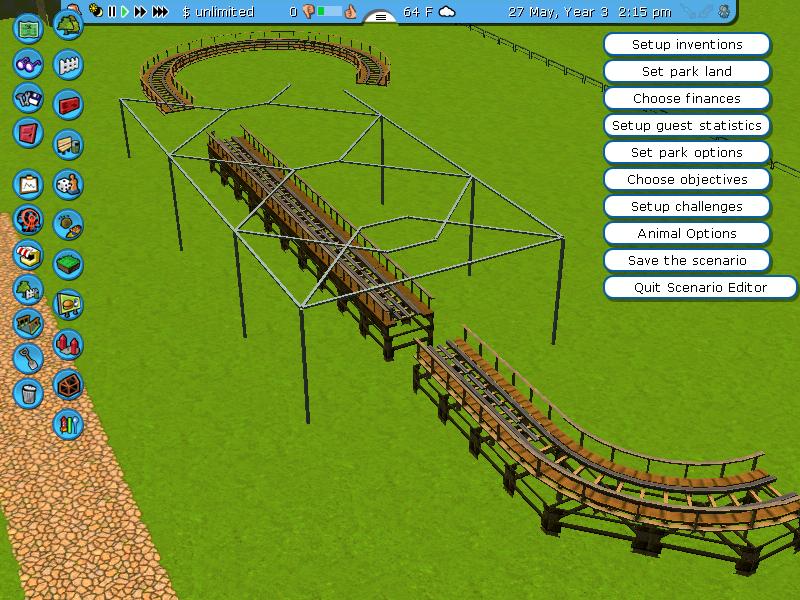Click the '$ unlimited' money display
Viewport: 800px width, 600px height.
(218, 11)
